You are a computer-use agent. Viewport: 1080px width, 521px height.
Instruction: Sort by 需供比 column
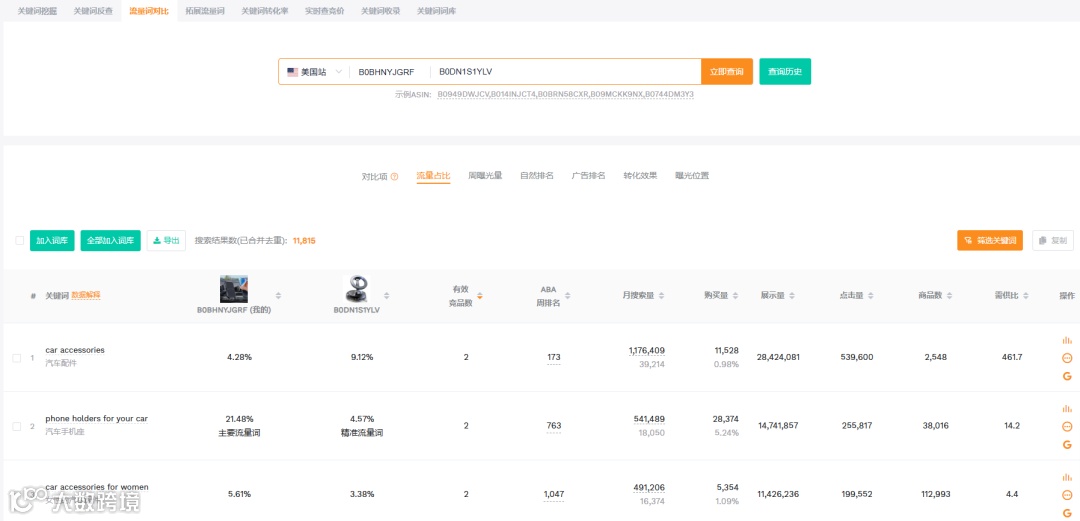pyautogui.click(x=1026, y=296)
